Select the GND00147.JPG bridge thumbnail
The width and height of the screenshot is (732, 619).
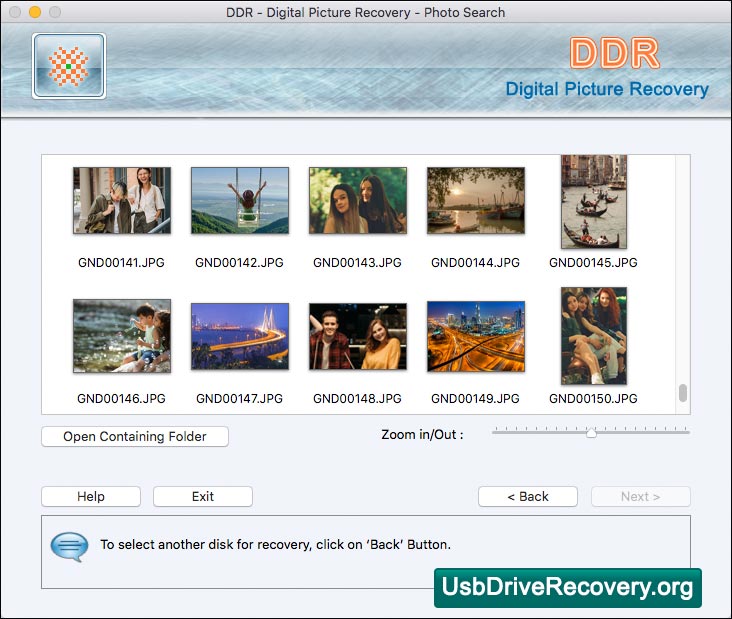point(240,336)
